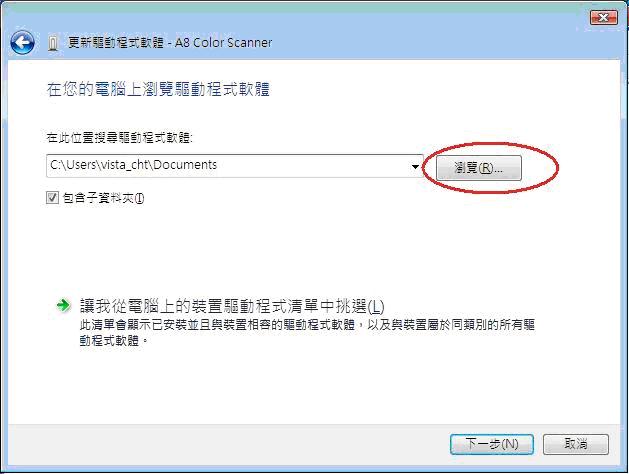This screenshot has height=474, width=629.
Task: Close the update driver wizard window
Action: point(603,17)
